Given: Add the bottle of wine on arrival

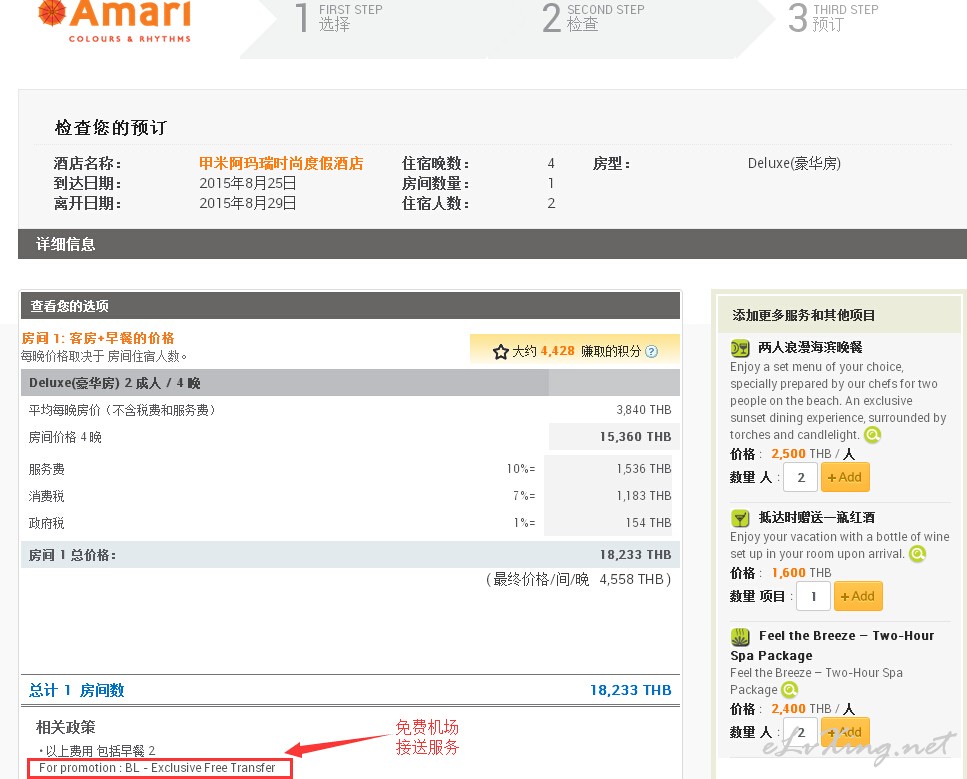Looking at the screenshot, I should click(x=858, y=596).
